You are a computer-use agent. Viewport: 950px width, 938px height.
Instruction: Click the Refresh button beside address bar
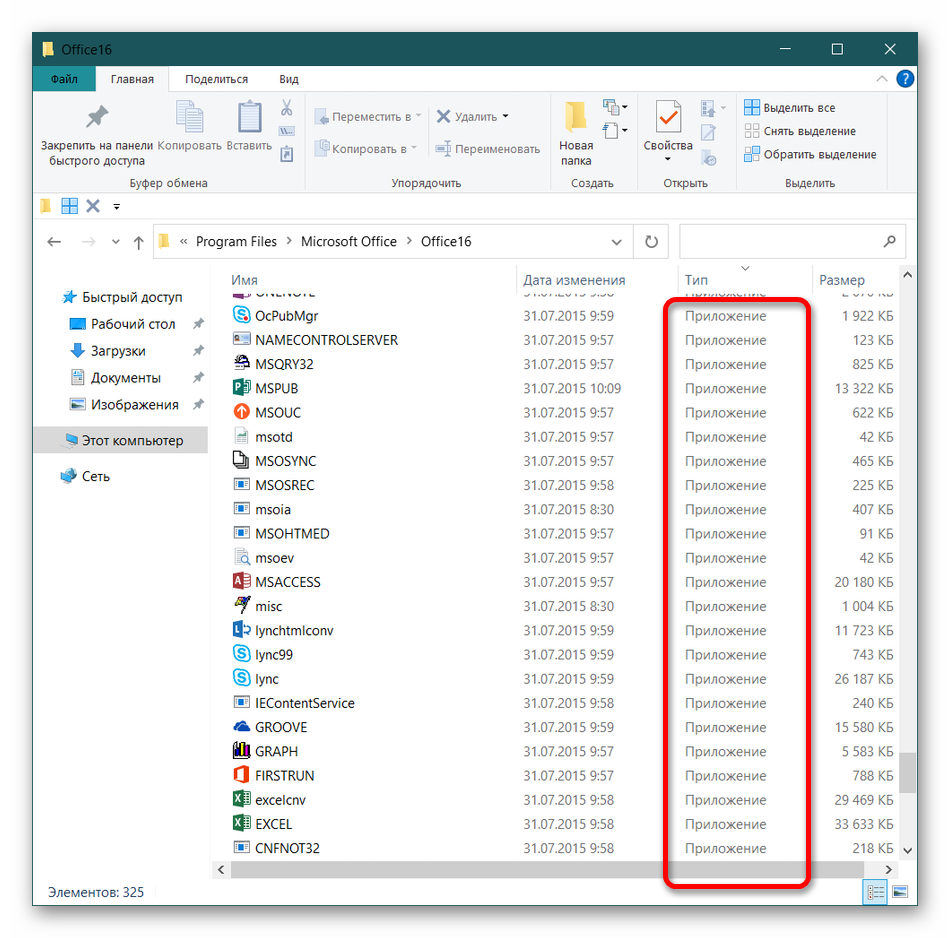651,242
